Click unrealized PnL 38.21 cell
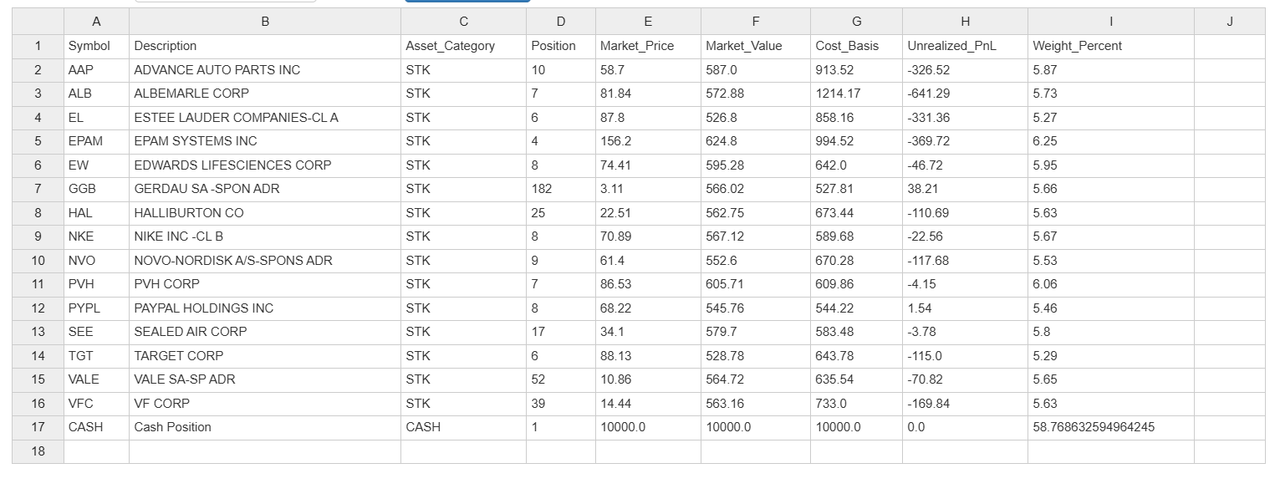1280x478 pixels. [965, 189]
